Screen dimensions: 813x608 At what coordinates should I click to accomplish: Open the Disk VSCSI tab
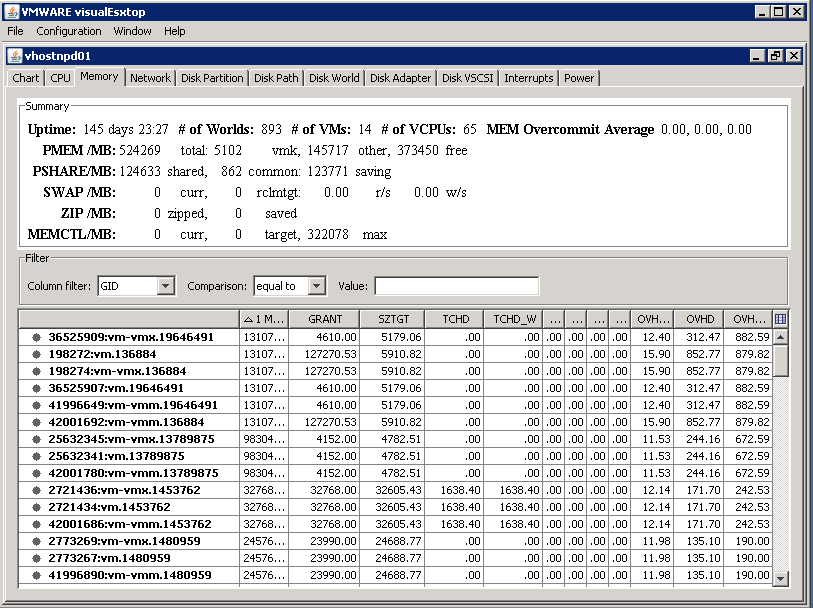[x=468, y=78]
